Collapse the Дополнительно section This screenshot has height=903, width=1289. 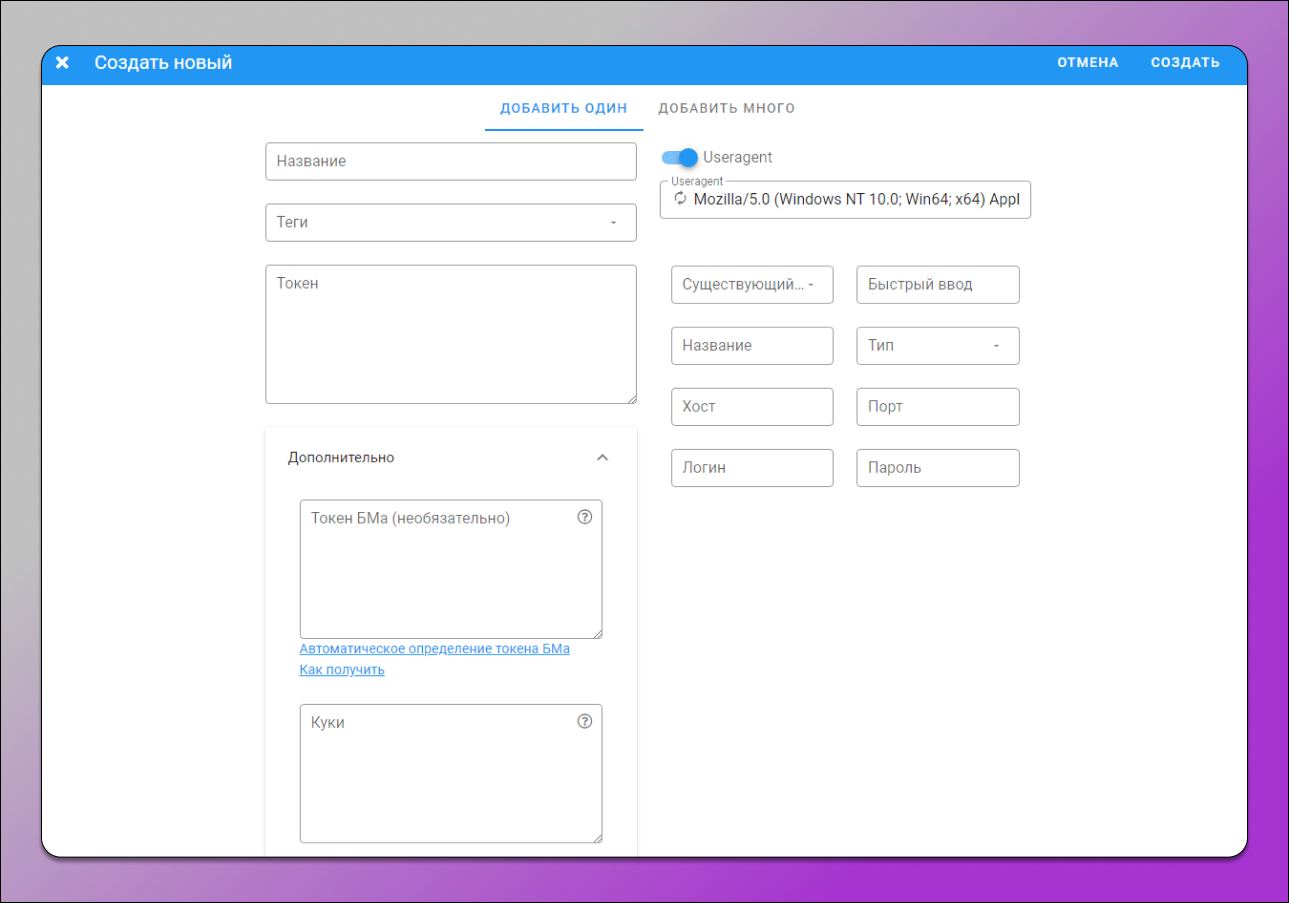click(x=602, y=457)
